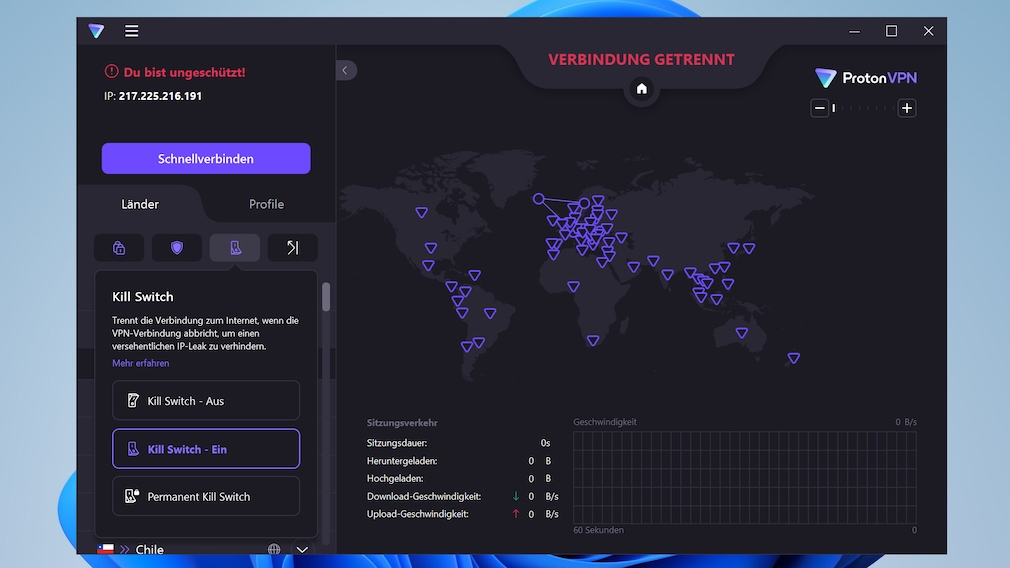The height and width of the screenshot is (568, 1010).
Task: Click the Hochgeladen row label
Action: coord(395,478)
